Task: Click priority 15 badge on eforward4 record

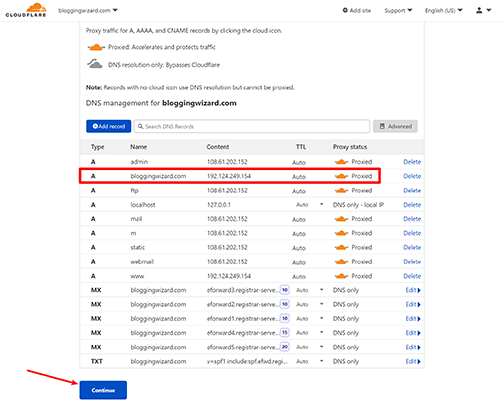Action: pyautogui.click(x=285, y=333)
